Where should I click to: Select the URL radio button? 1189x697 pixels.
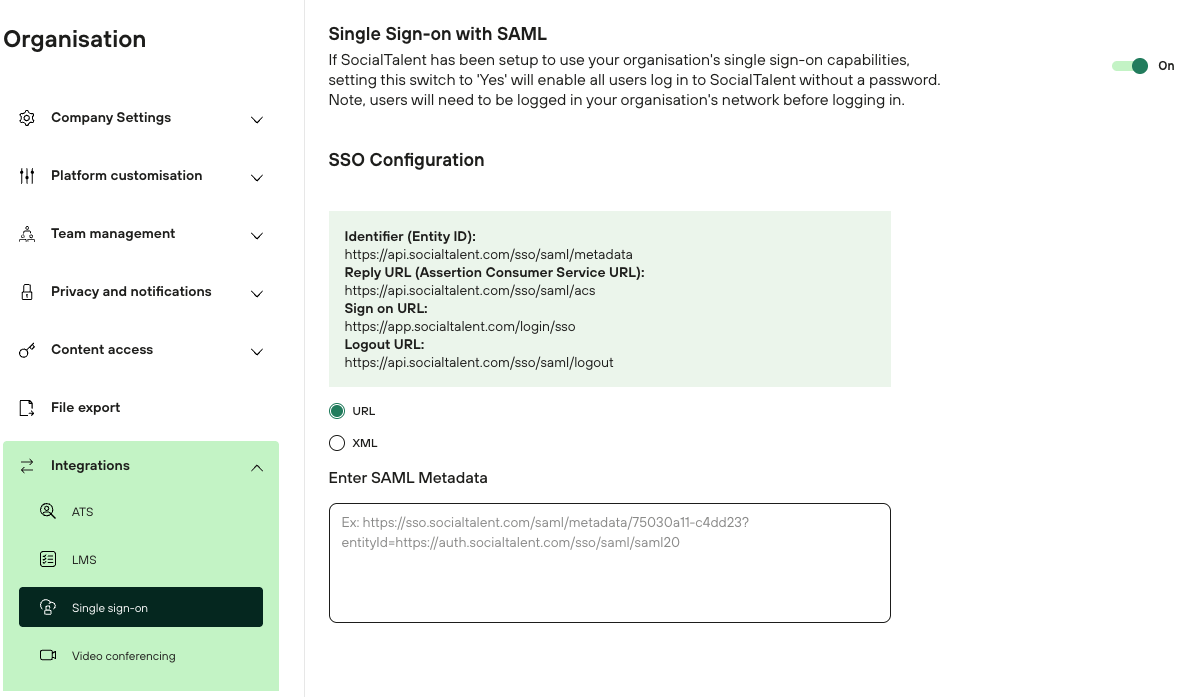337,411
